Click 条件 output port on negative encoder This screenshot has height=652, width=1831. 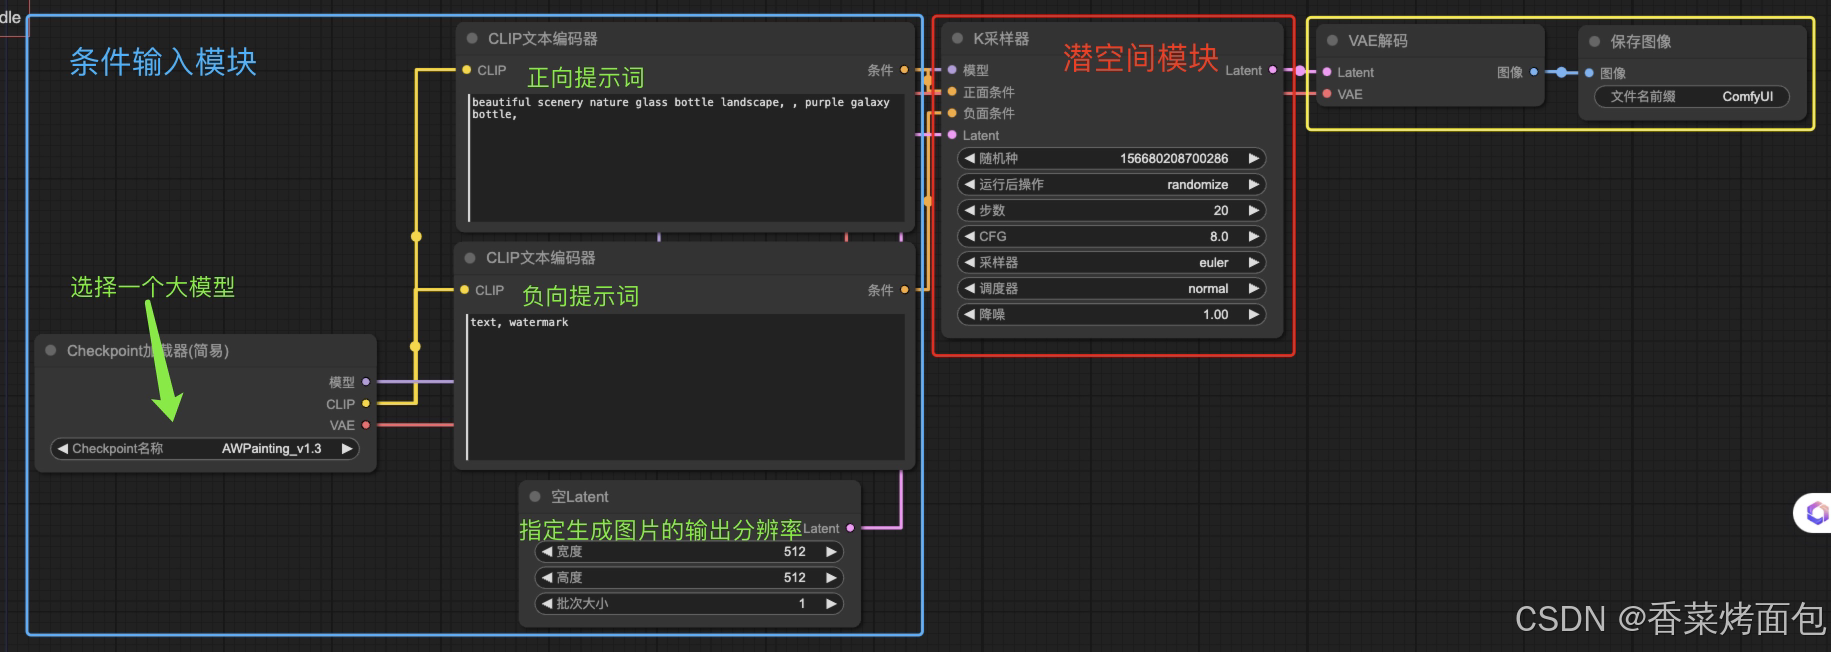pyautogui.click(x=904, y=289)
